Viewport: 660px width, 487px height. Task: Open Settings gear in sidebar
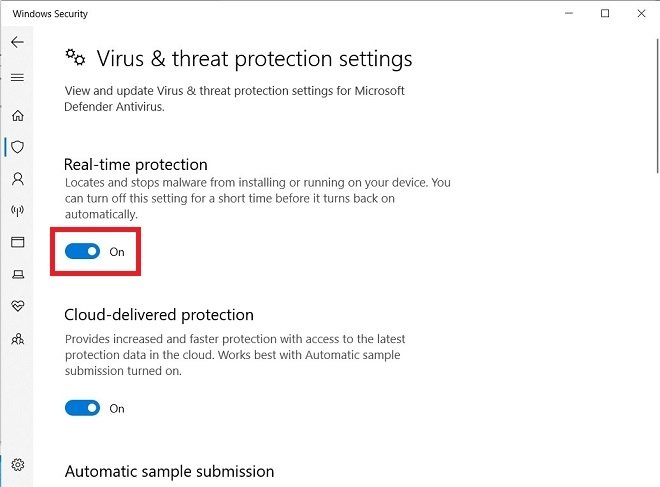click(18, 465)
